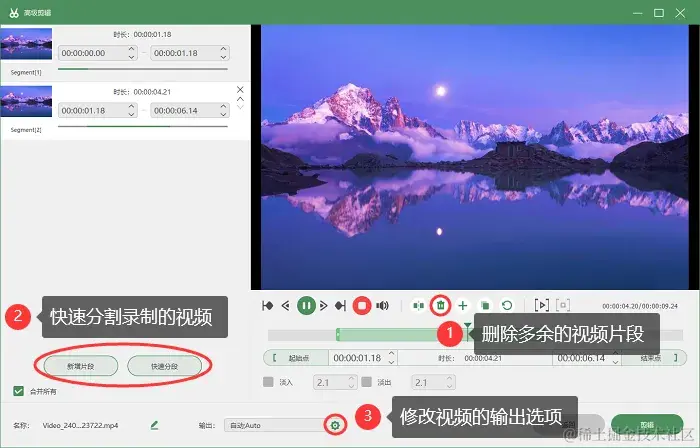Image resolution: width=700 pixels, height=448 pixels.
Task: Click the green 剪辑 button
Action: pos(647,424)
